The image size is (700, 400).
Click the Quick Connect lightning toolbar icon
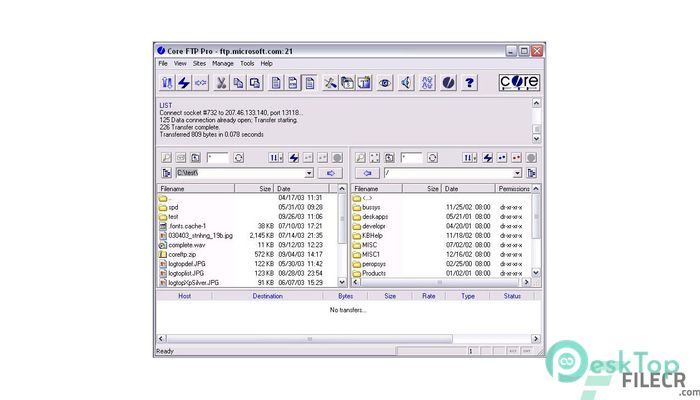pos(184,83)
